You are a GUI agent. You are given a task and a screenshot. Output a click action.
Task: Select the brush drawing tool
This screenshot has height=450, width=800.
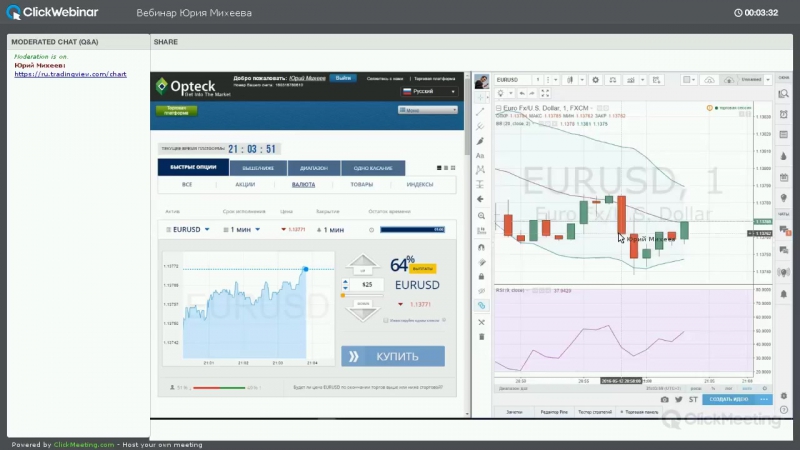481,141
